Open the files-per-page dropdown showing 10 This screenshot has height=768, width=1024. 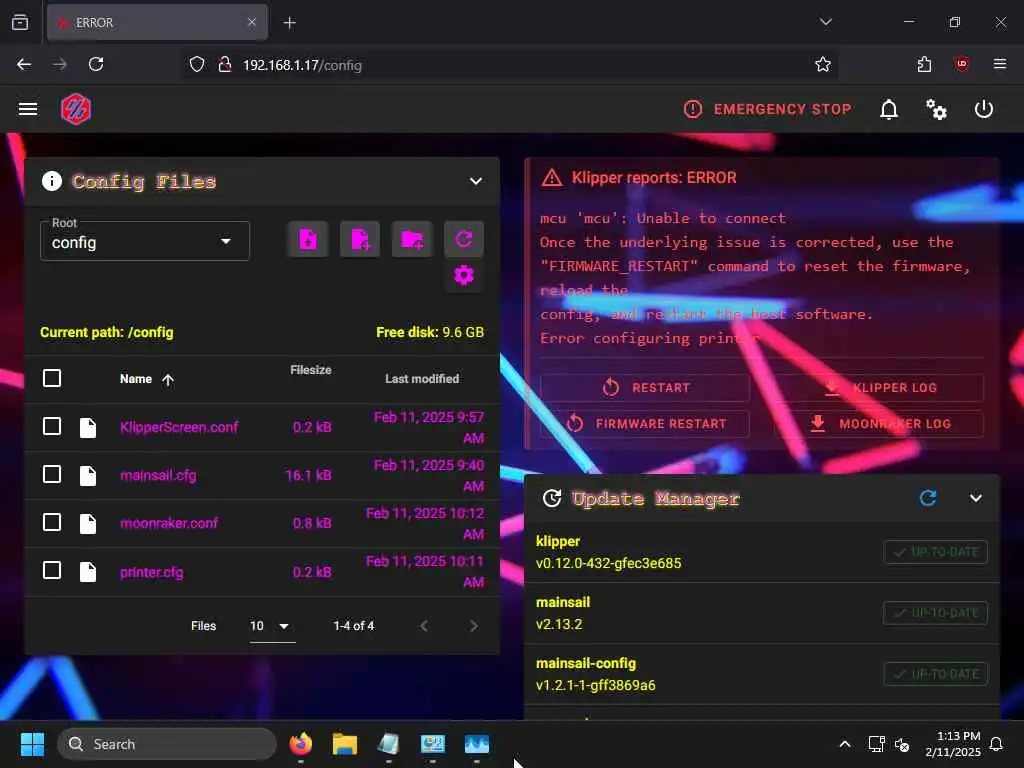[x=272, y=626]
